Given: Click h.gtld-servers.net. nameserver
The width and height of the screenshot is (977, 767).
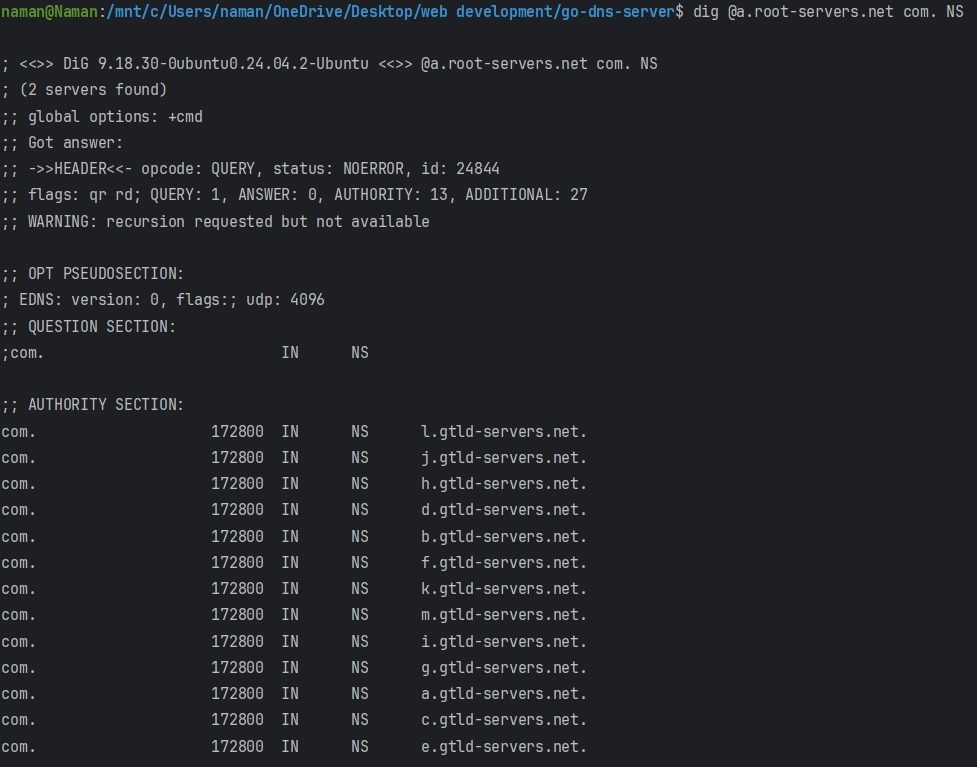Looking at the screenshot, I should [504, 484].
